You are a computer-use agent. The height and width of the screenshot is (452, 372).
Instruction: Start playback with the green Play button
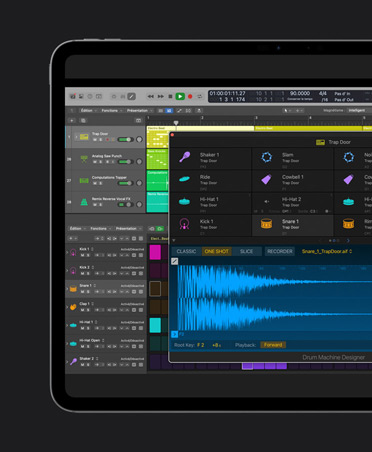tap(180, 96)
